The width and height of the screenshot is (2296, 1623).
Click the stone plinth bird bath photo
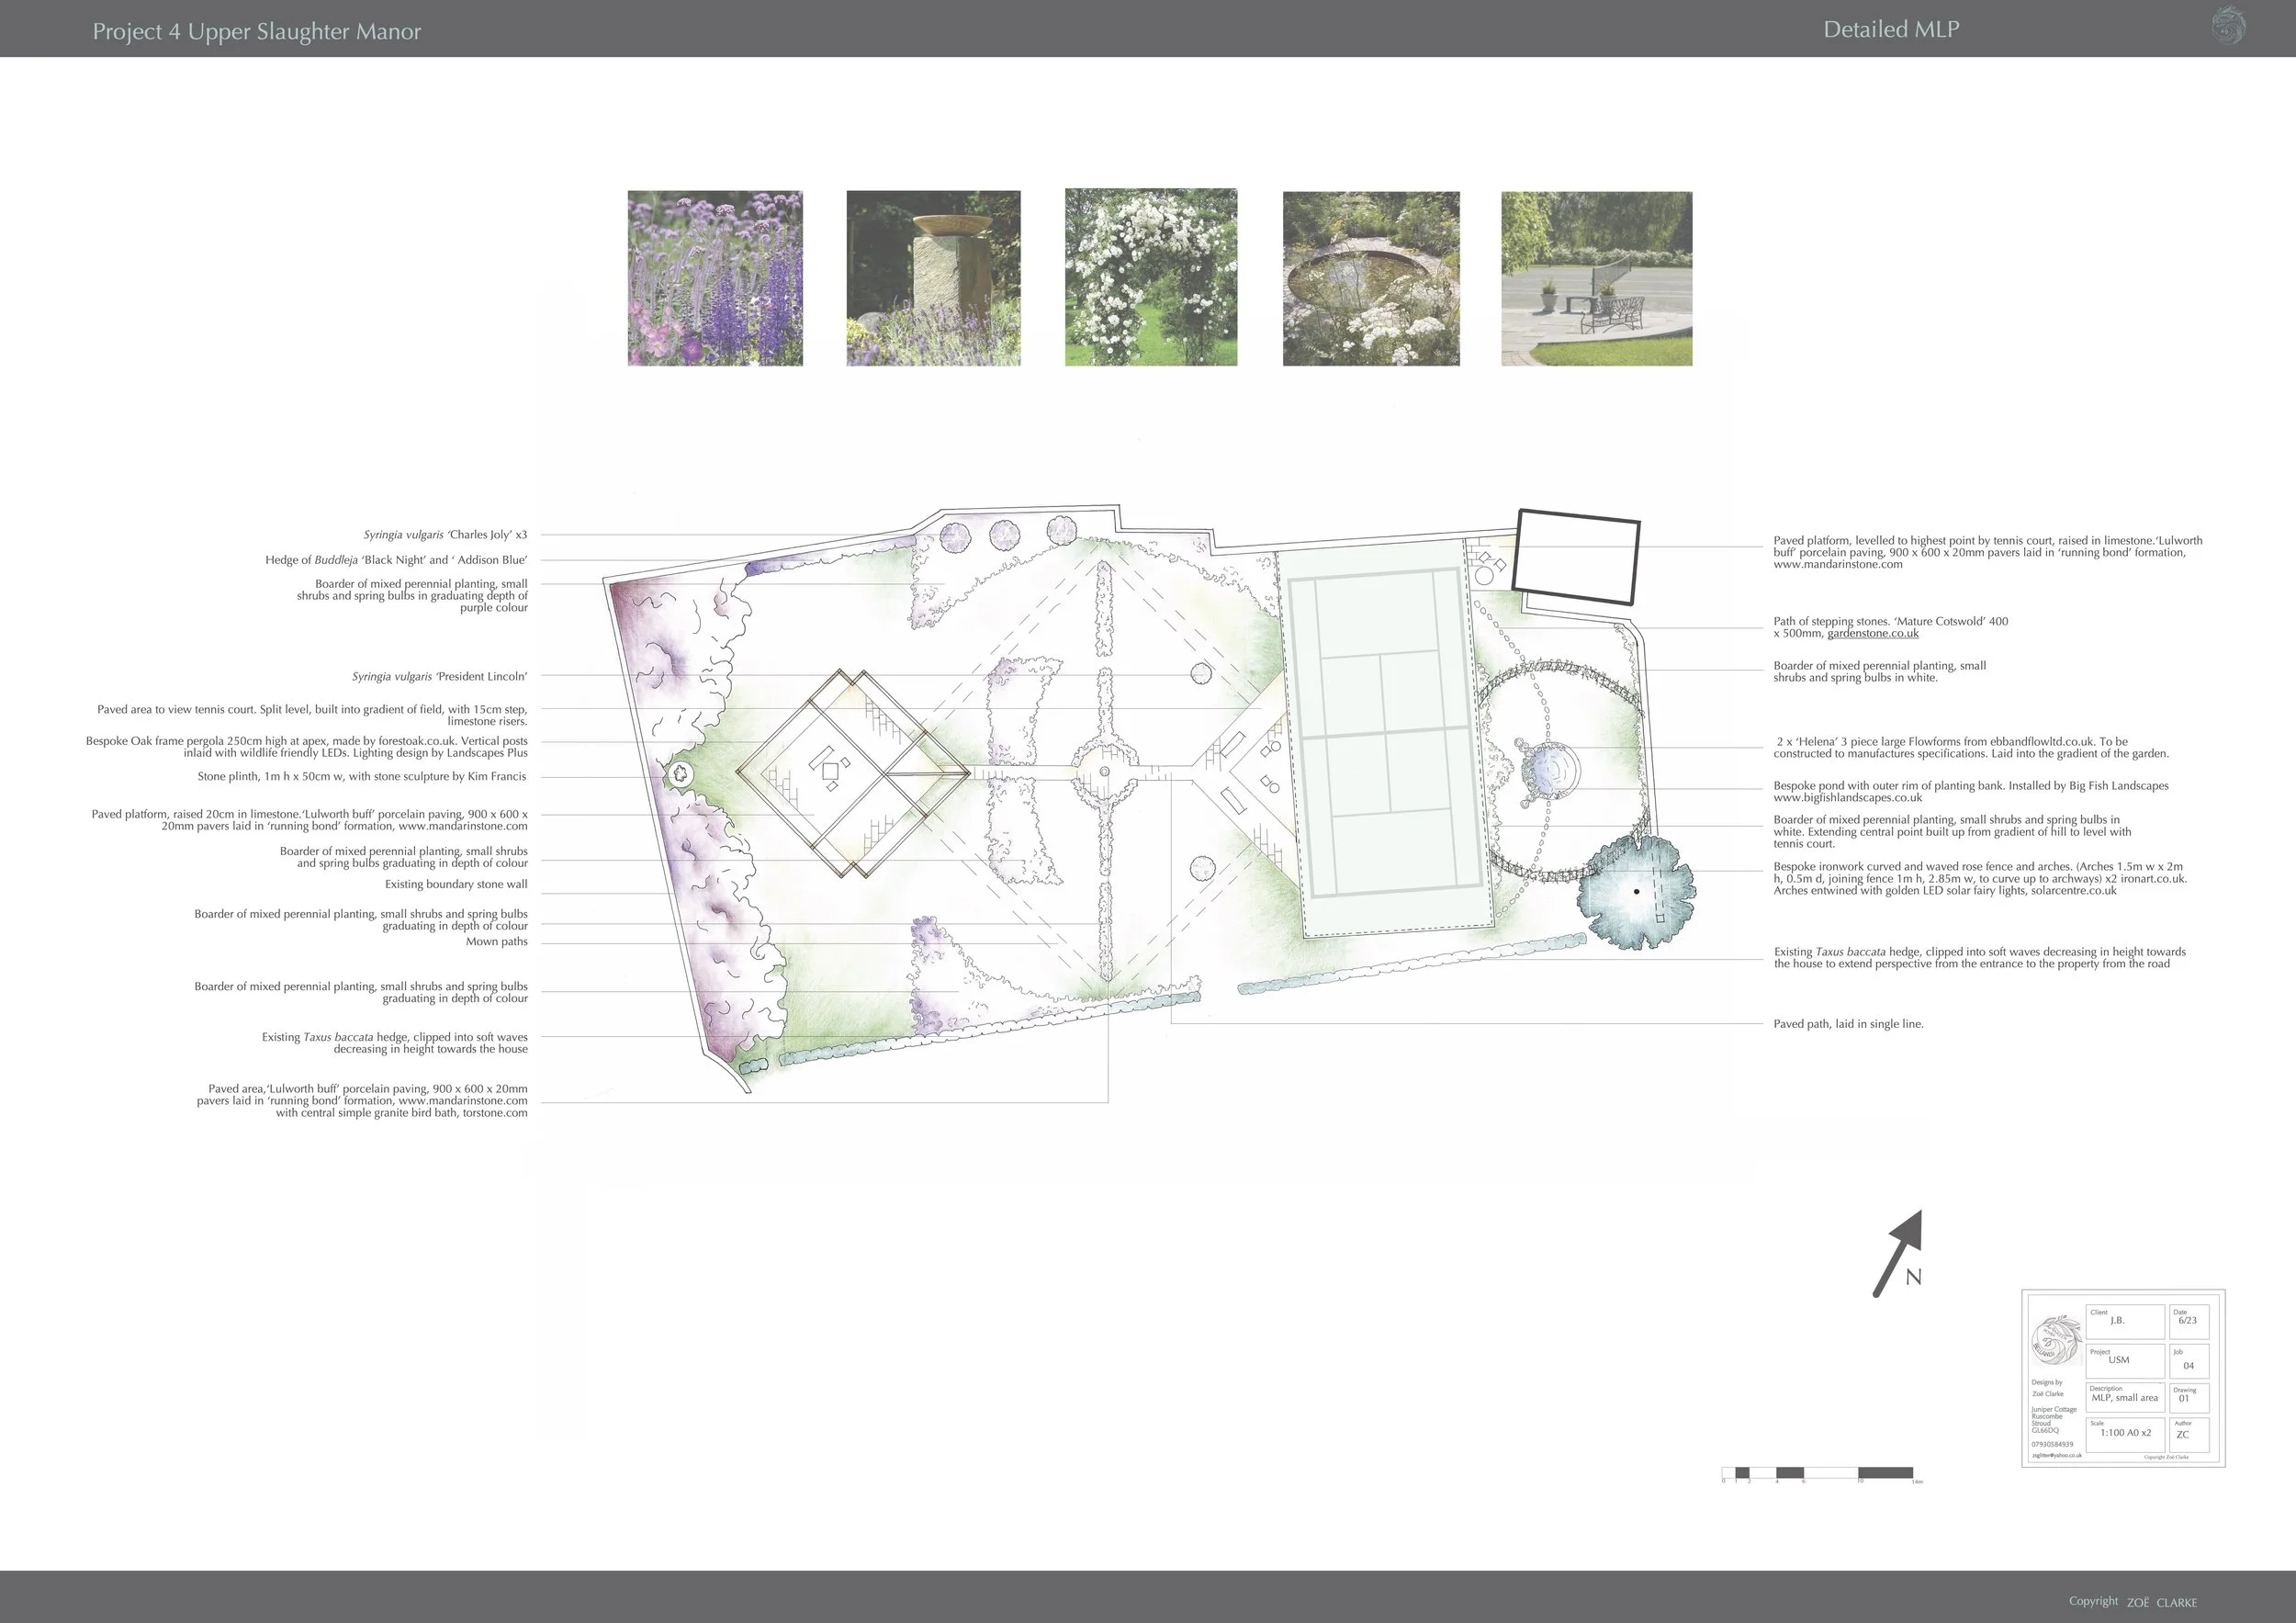coord(933,278)
